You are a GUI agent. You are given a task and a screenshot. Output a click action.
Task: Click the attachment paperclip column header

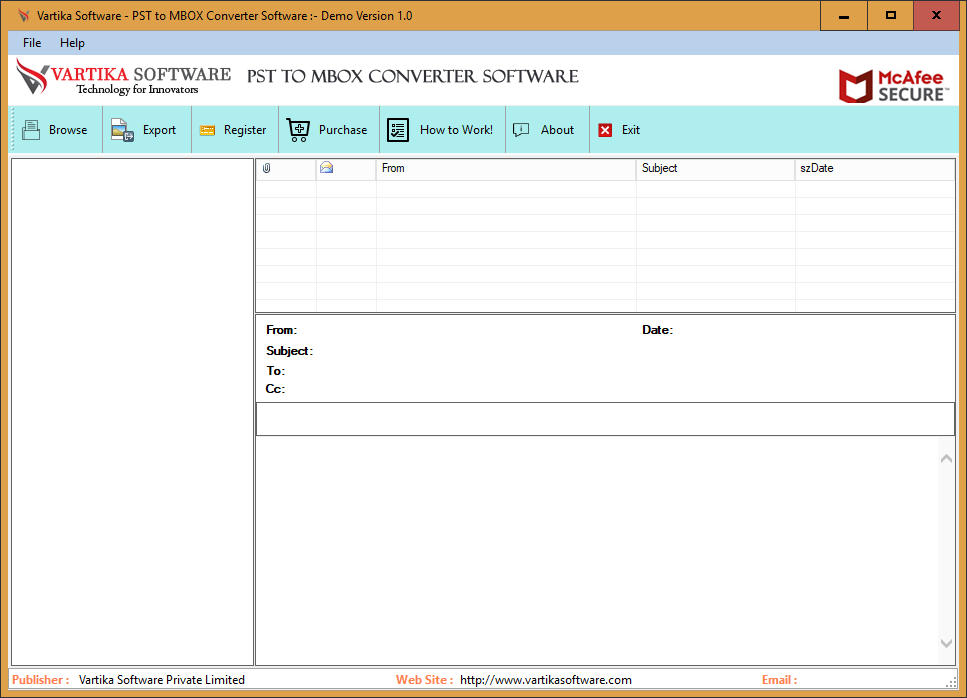(x=266, y=168)
